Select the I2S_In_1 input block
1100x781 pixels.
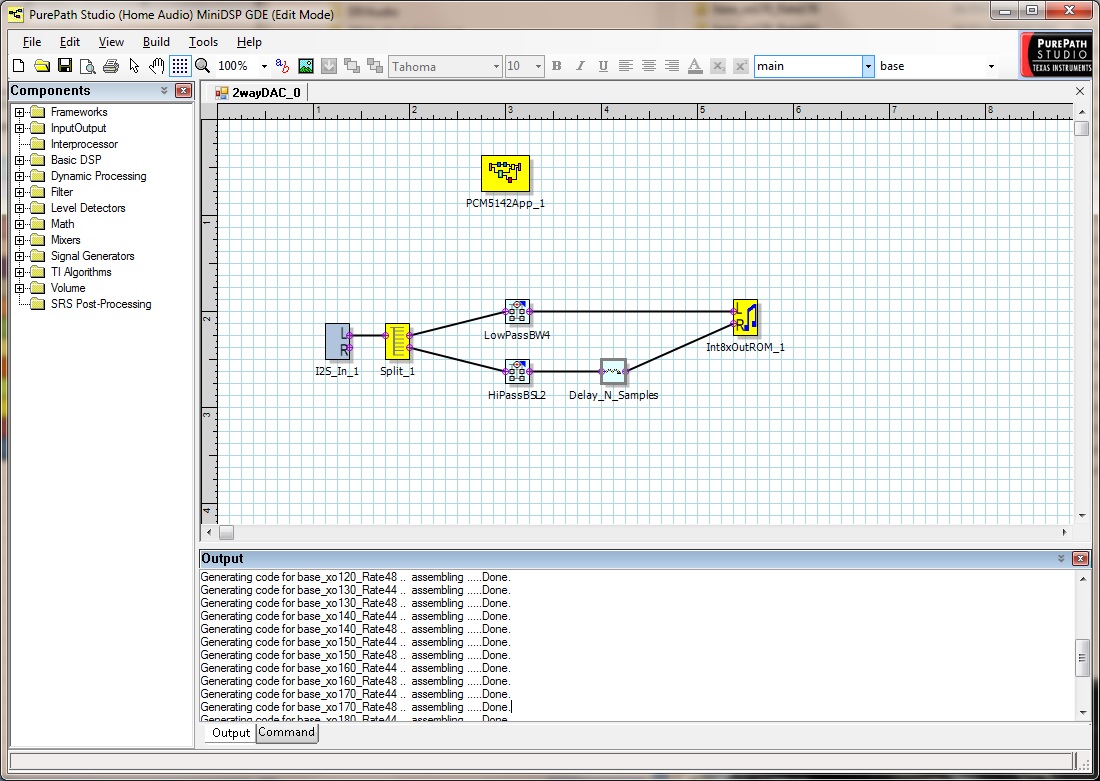click(338, 341)
